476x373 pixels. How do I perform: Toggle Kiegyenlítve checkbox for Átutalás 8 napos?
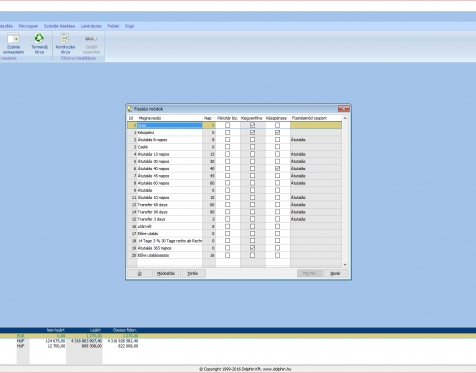click(252, 140)
